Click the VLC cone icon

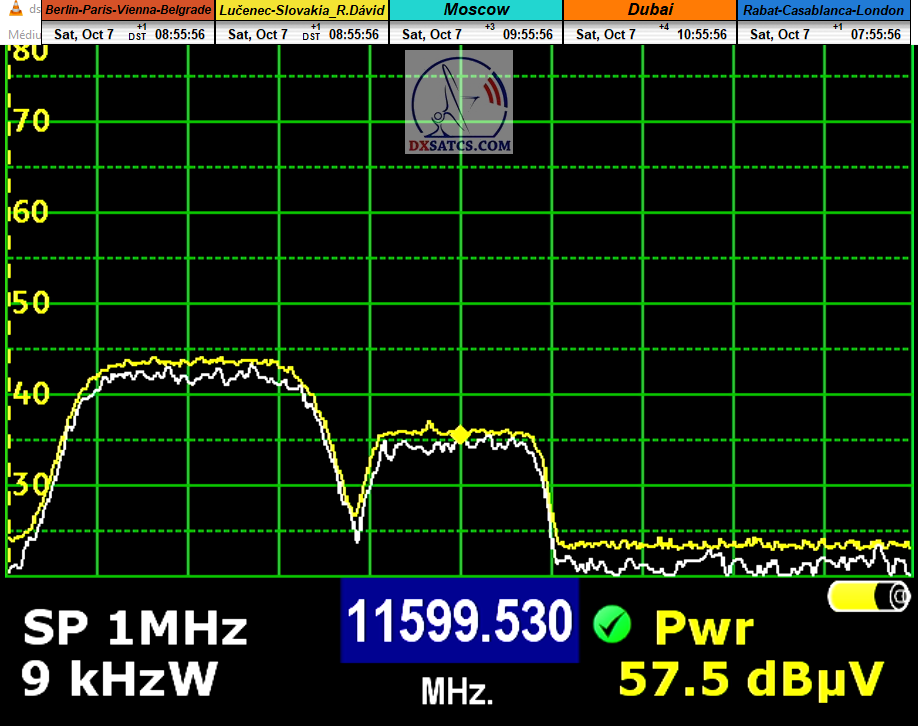coord(15,10)
